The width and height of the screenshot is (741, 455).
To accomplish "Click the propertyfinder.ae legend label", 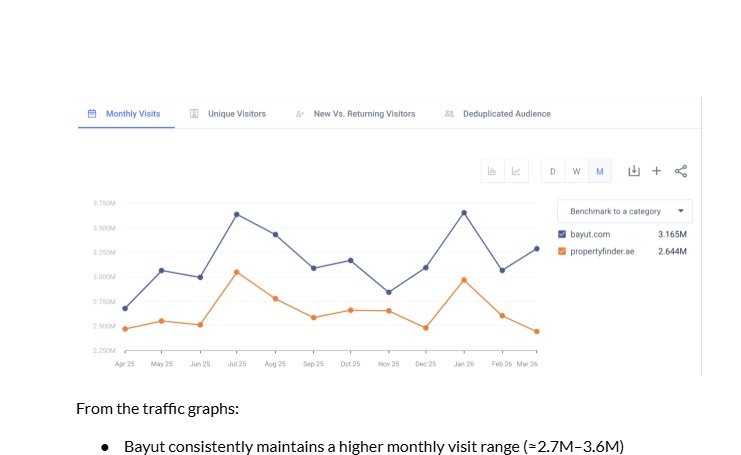I will coord(602,251).
